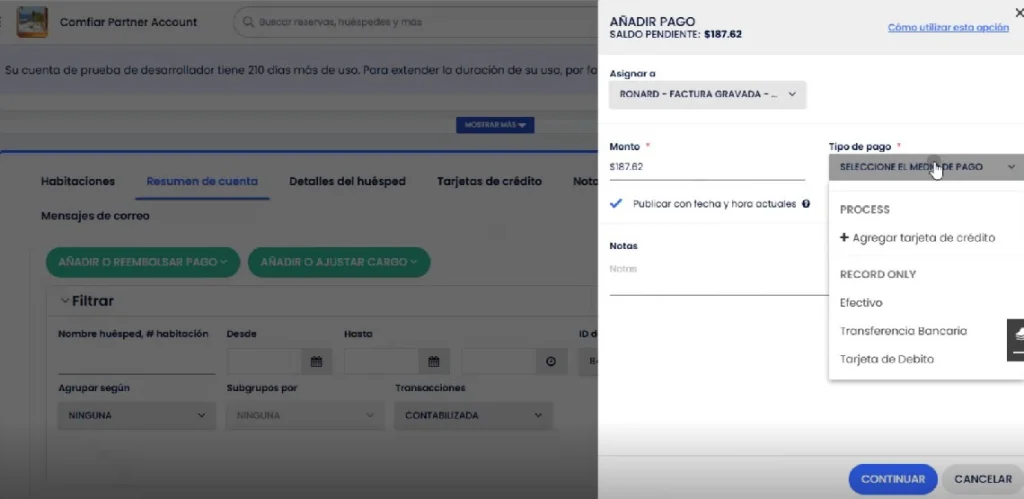1024x499 pixels.
Task: Expand the Transacciones Contabilizada dropdown
Action: coord(473,414)
